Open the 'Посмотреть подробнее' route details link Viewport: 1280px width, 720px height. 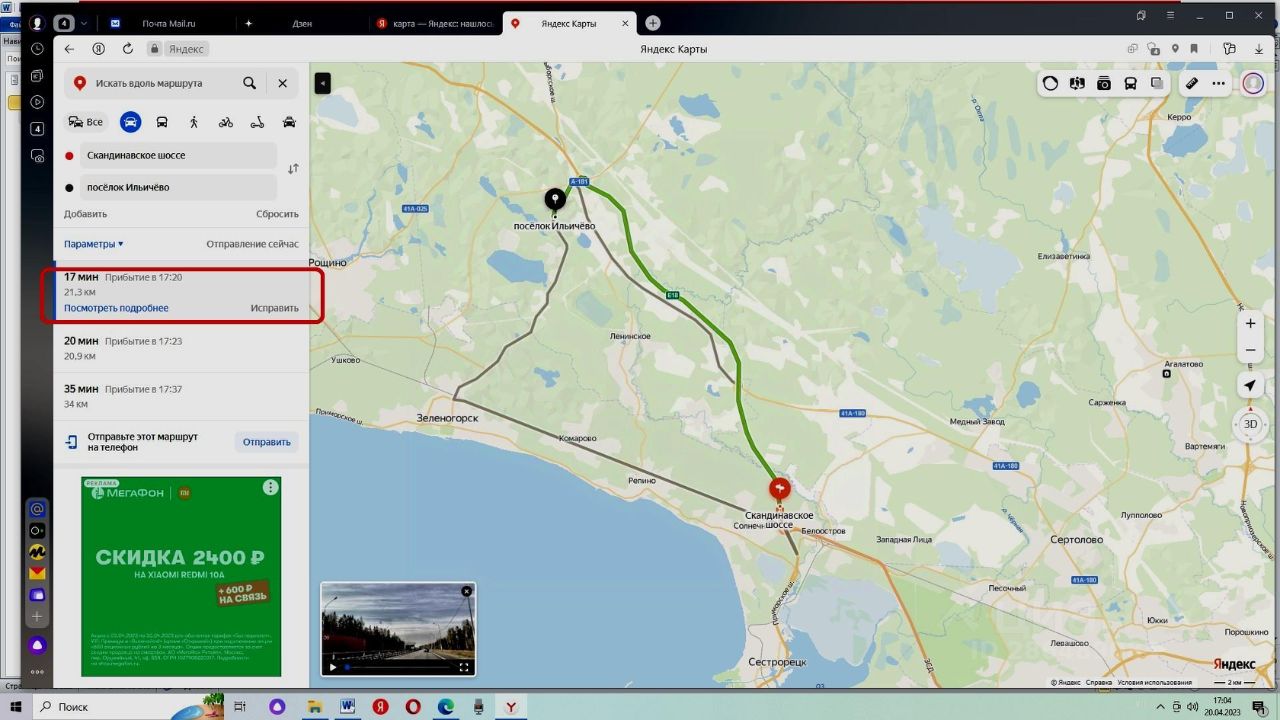(116, 308)
